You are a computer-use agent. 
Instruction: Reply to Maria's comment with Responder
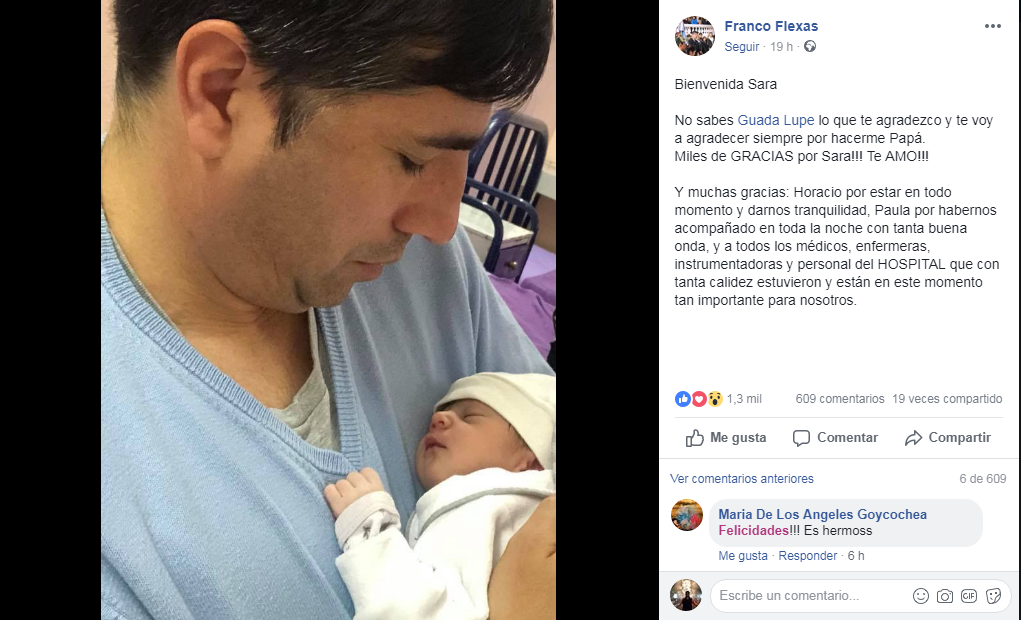807,556
